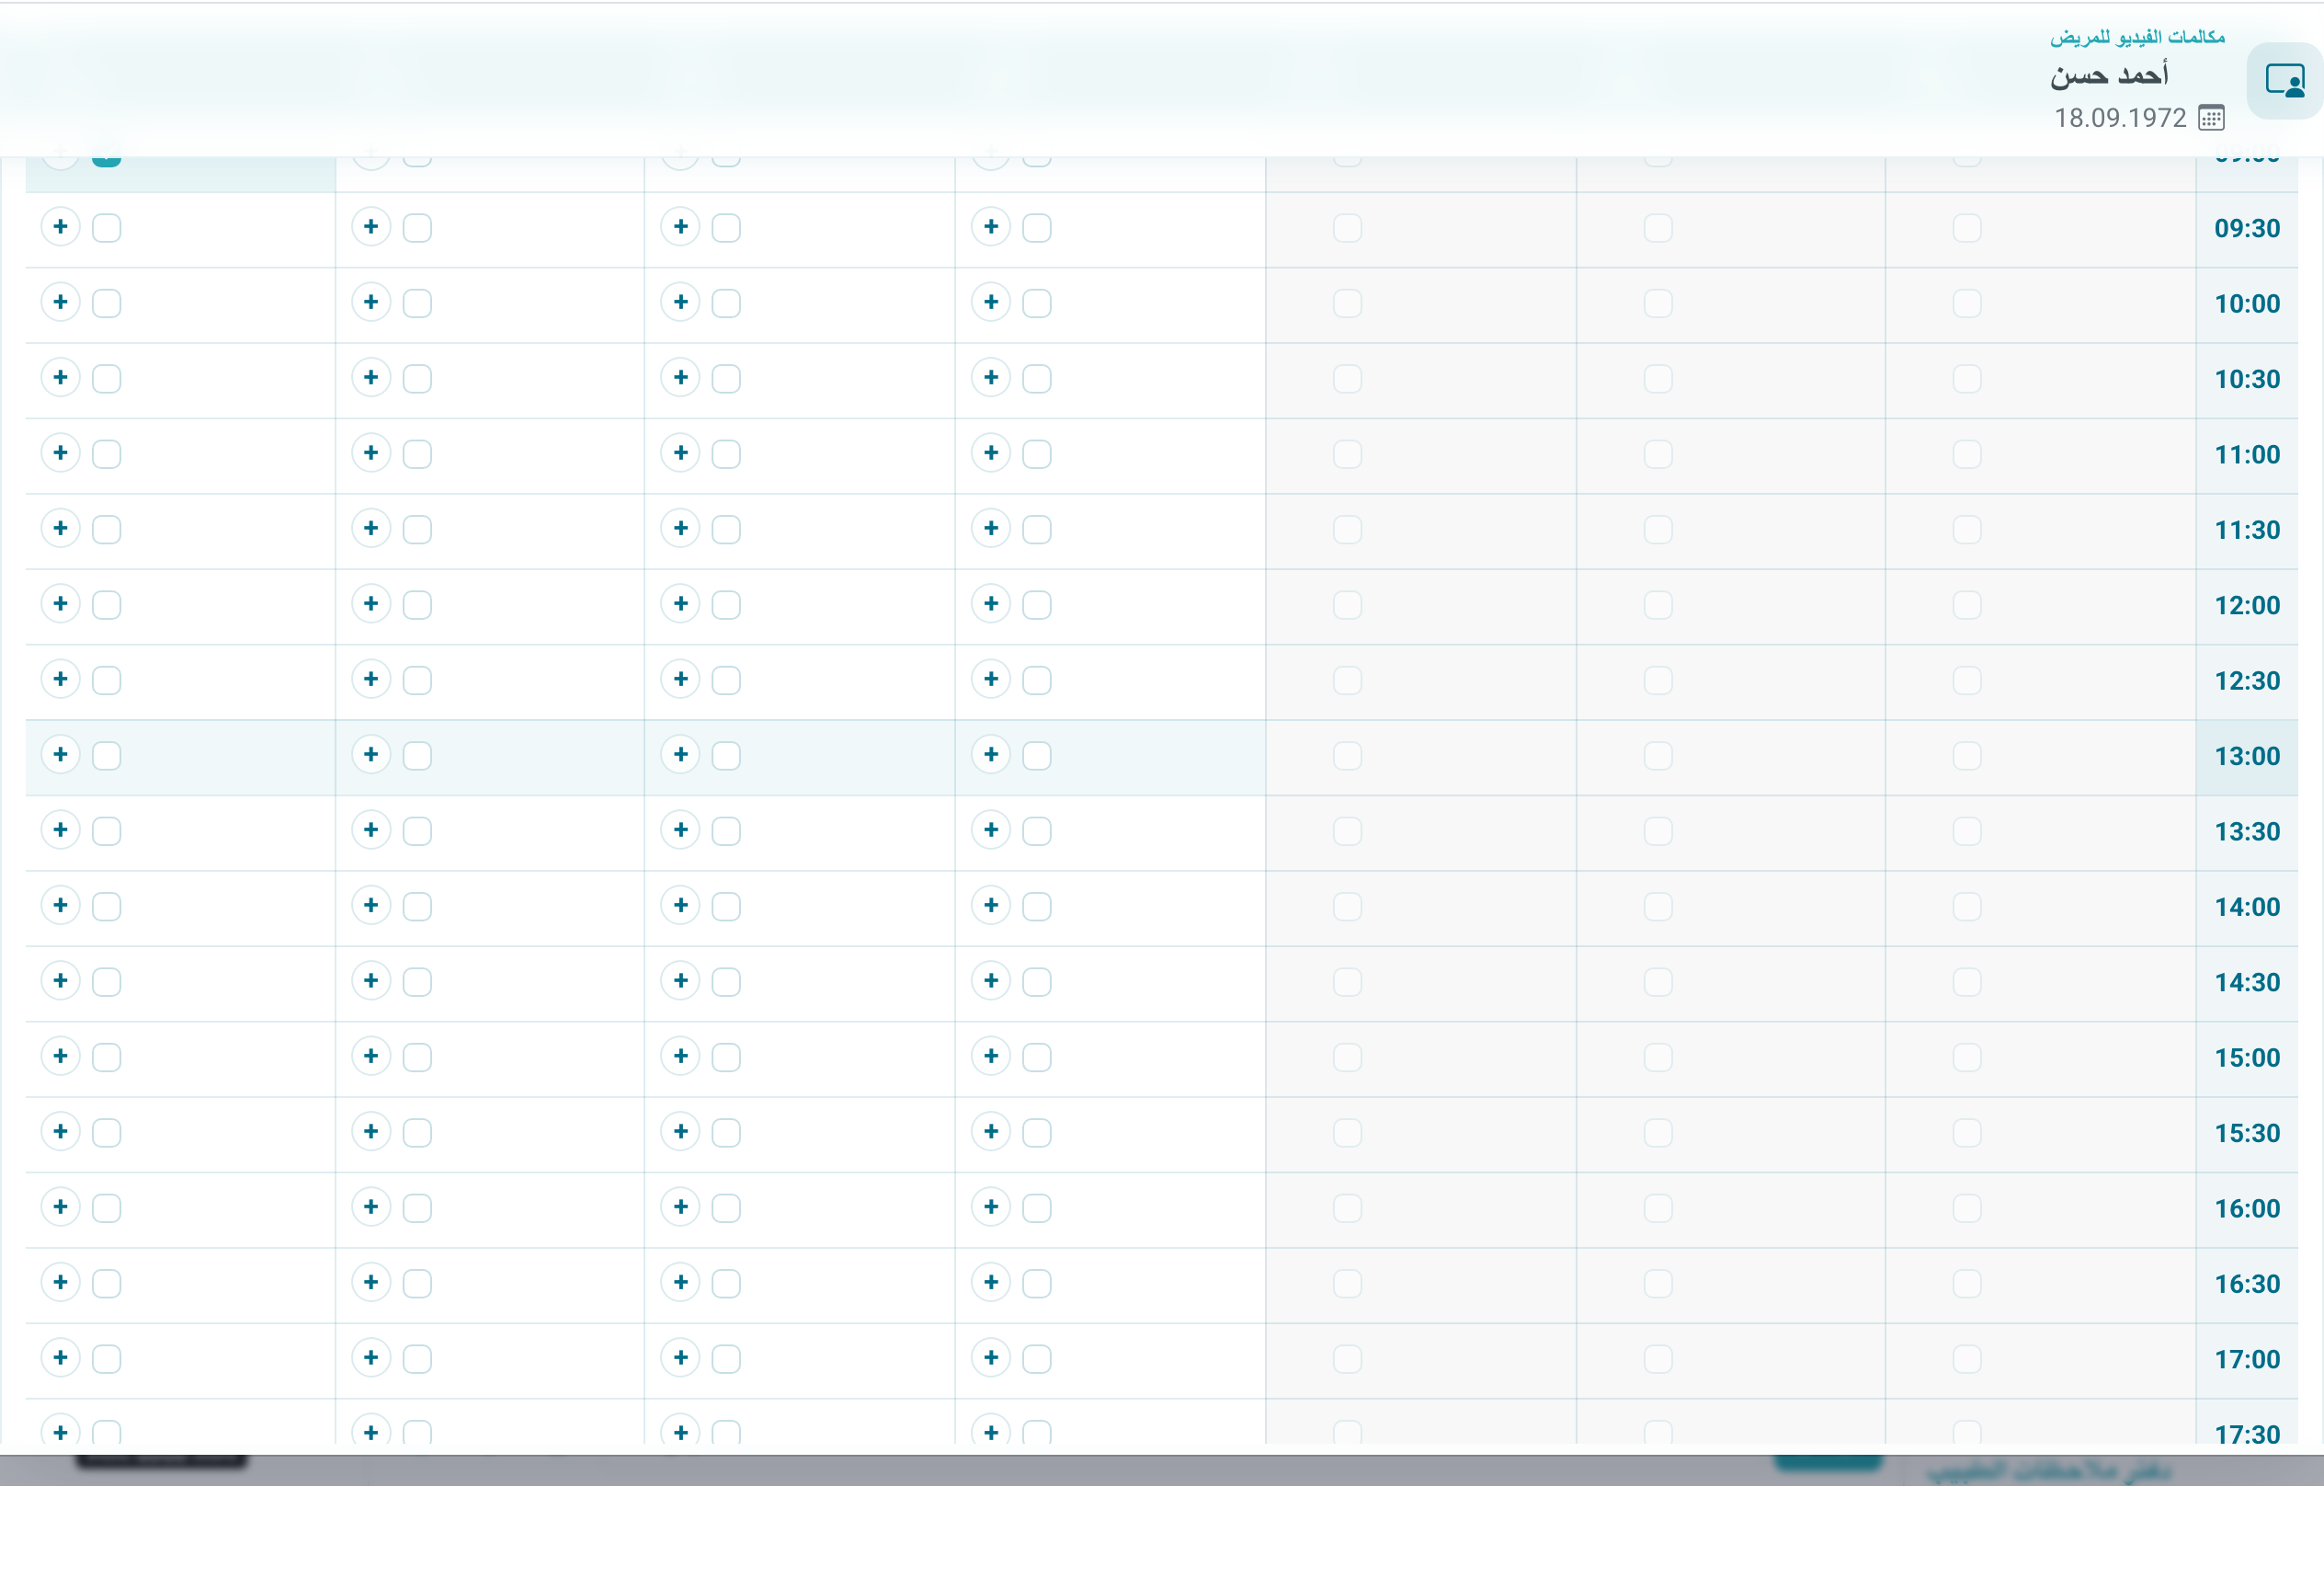This screenshot has height=1578, width=2324.
Task: Click plus at 15:00 in third column from left
Action: click(681, 1056)
